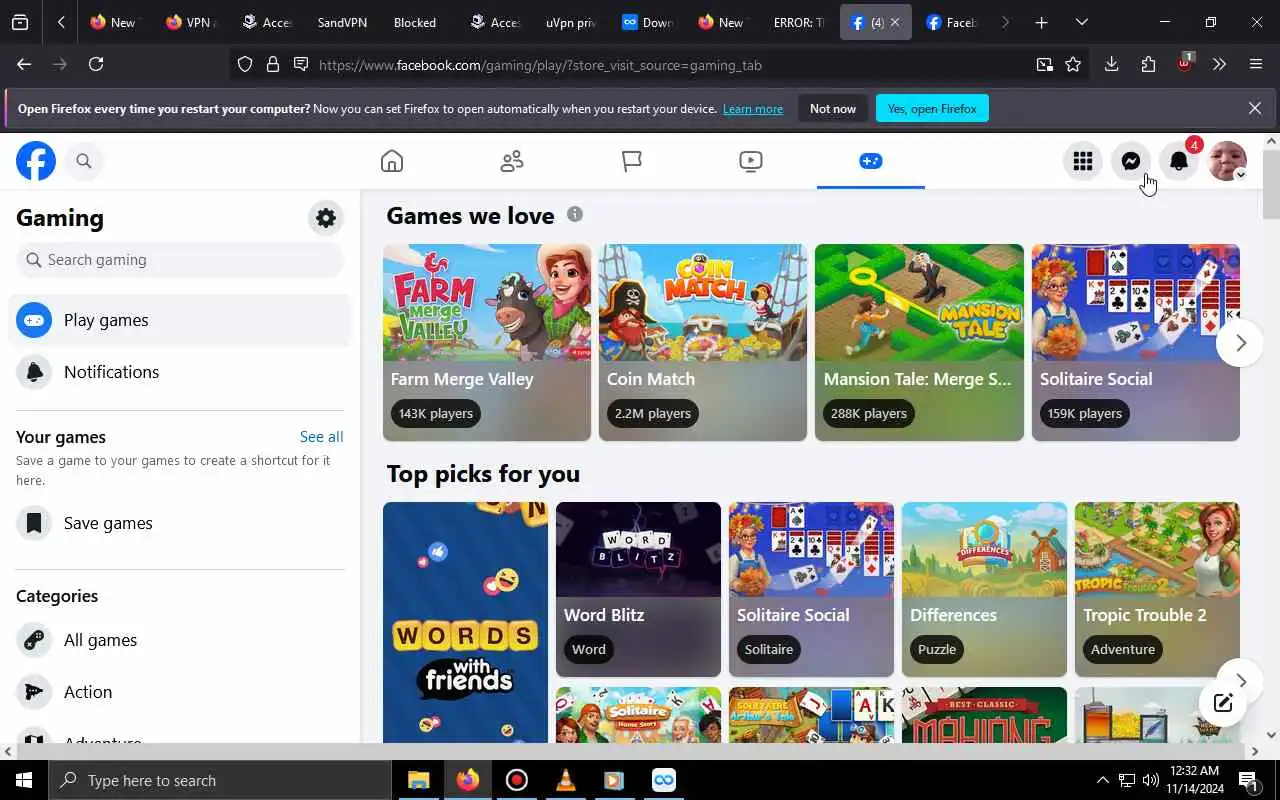Click the ublock extension toolbar icon

coord(1184,63)
